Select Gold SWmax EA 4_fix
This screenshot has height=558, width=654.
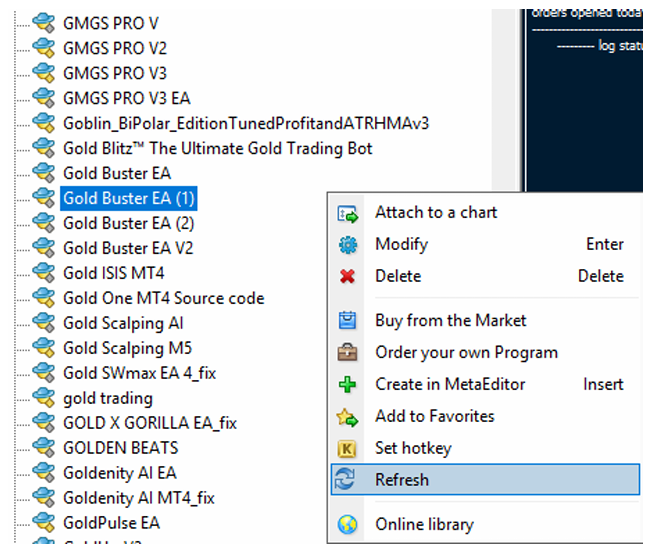(x=139, y=373)
